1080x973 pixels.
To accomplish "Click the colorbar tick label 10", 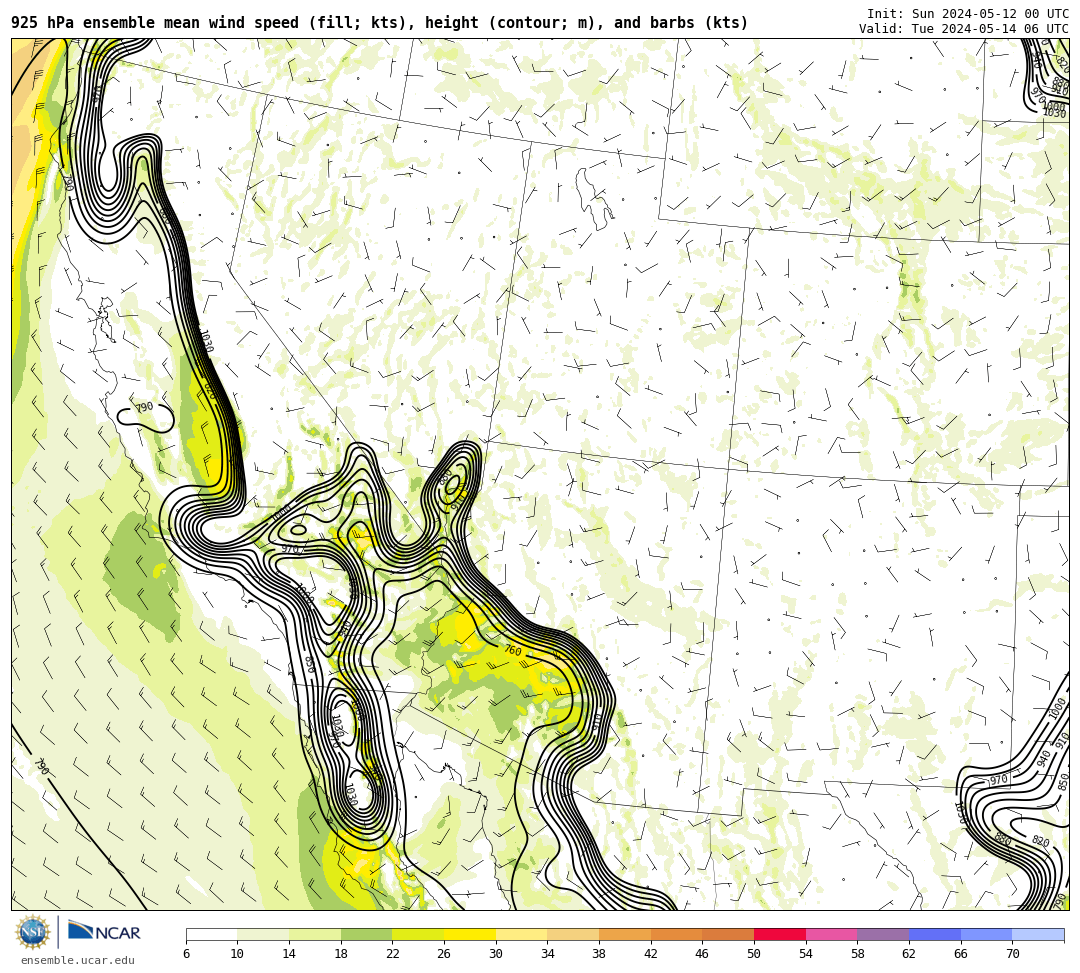I will pyautogui.click(x=237, y=954).
